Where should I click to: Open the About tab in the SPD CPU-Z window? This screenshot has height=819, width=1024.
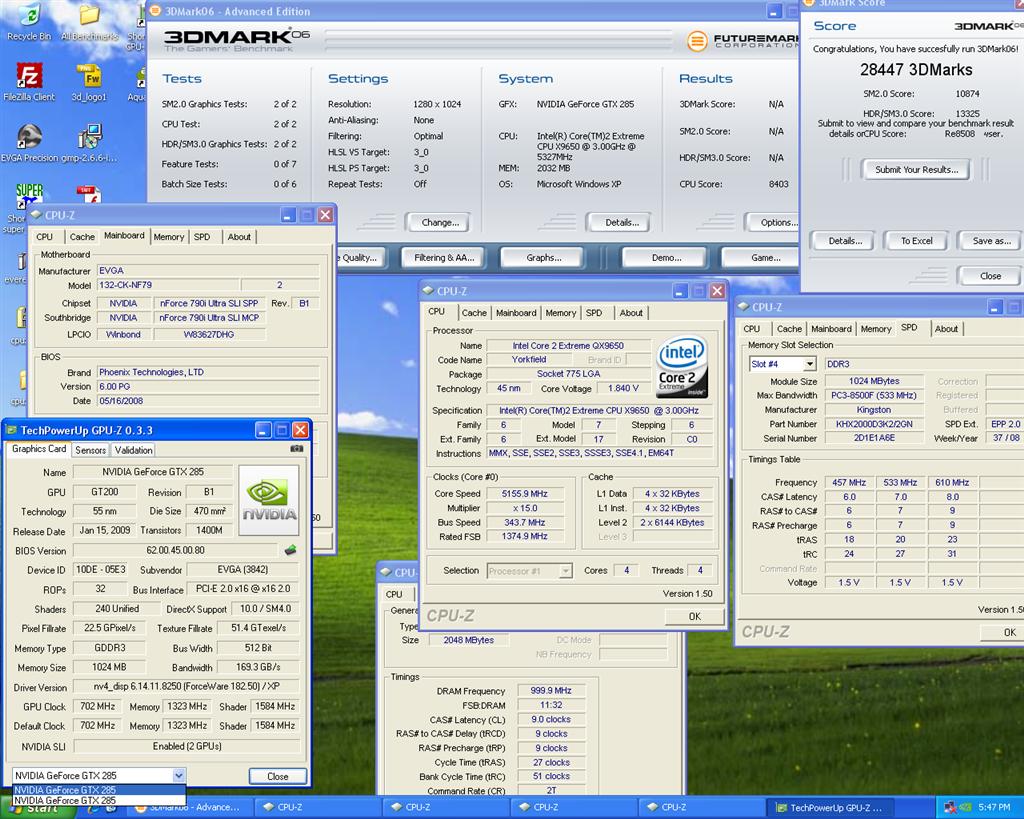coord(946,329)
